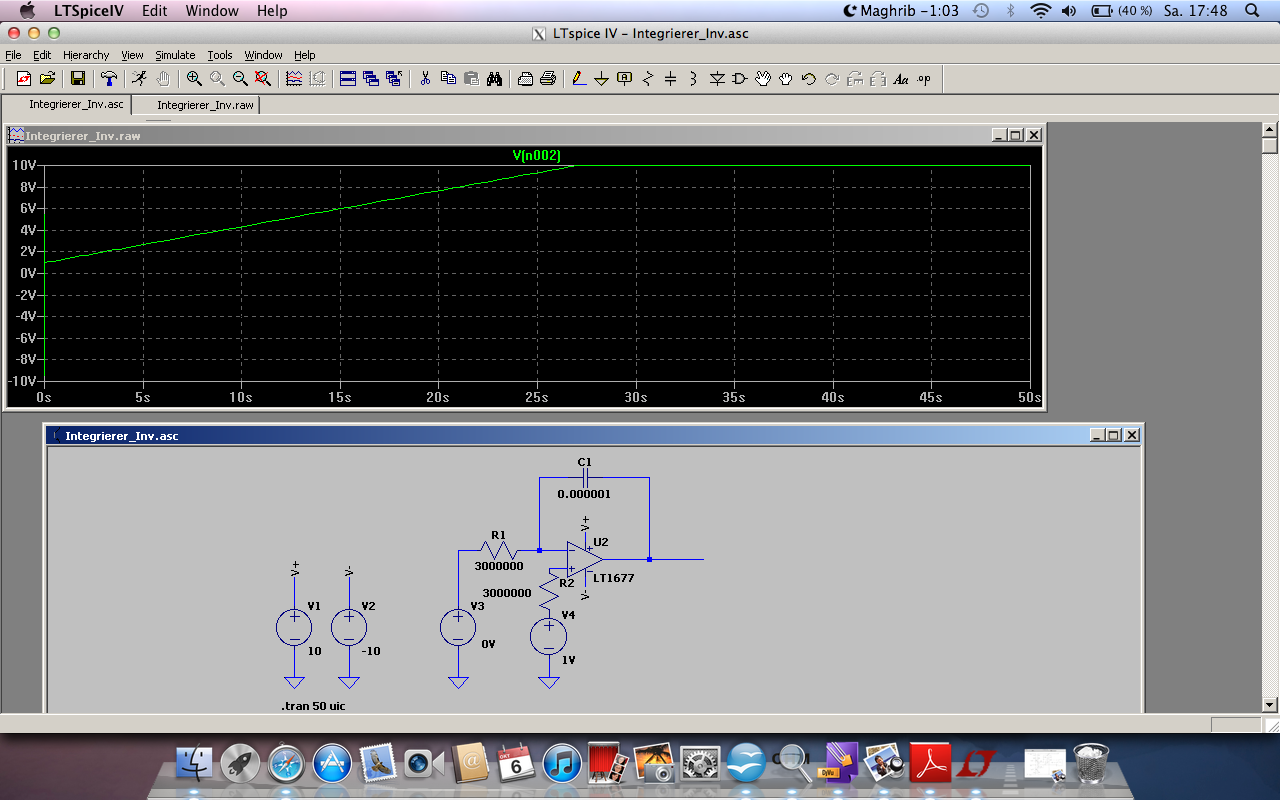Viewport: 1280px width, 800px height.
Task: Open Finder from the Dock
Action: pyautogui.click(x=194, y=763)
